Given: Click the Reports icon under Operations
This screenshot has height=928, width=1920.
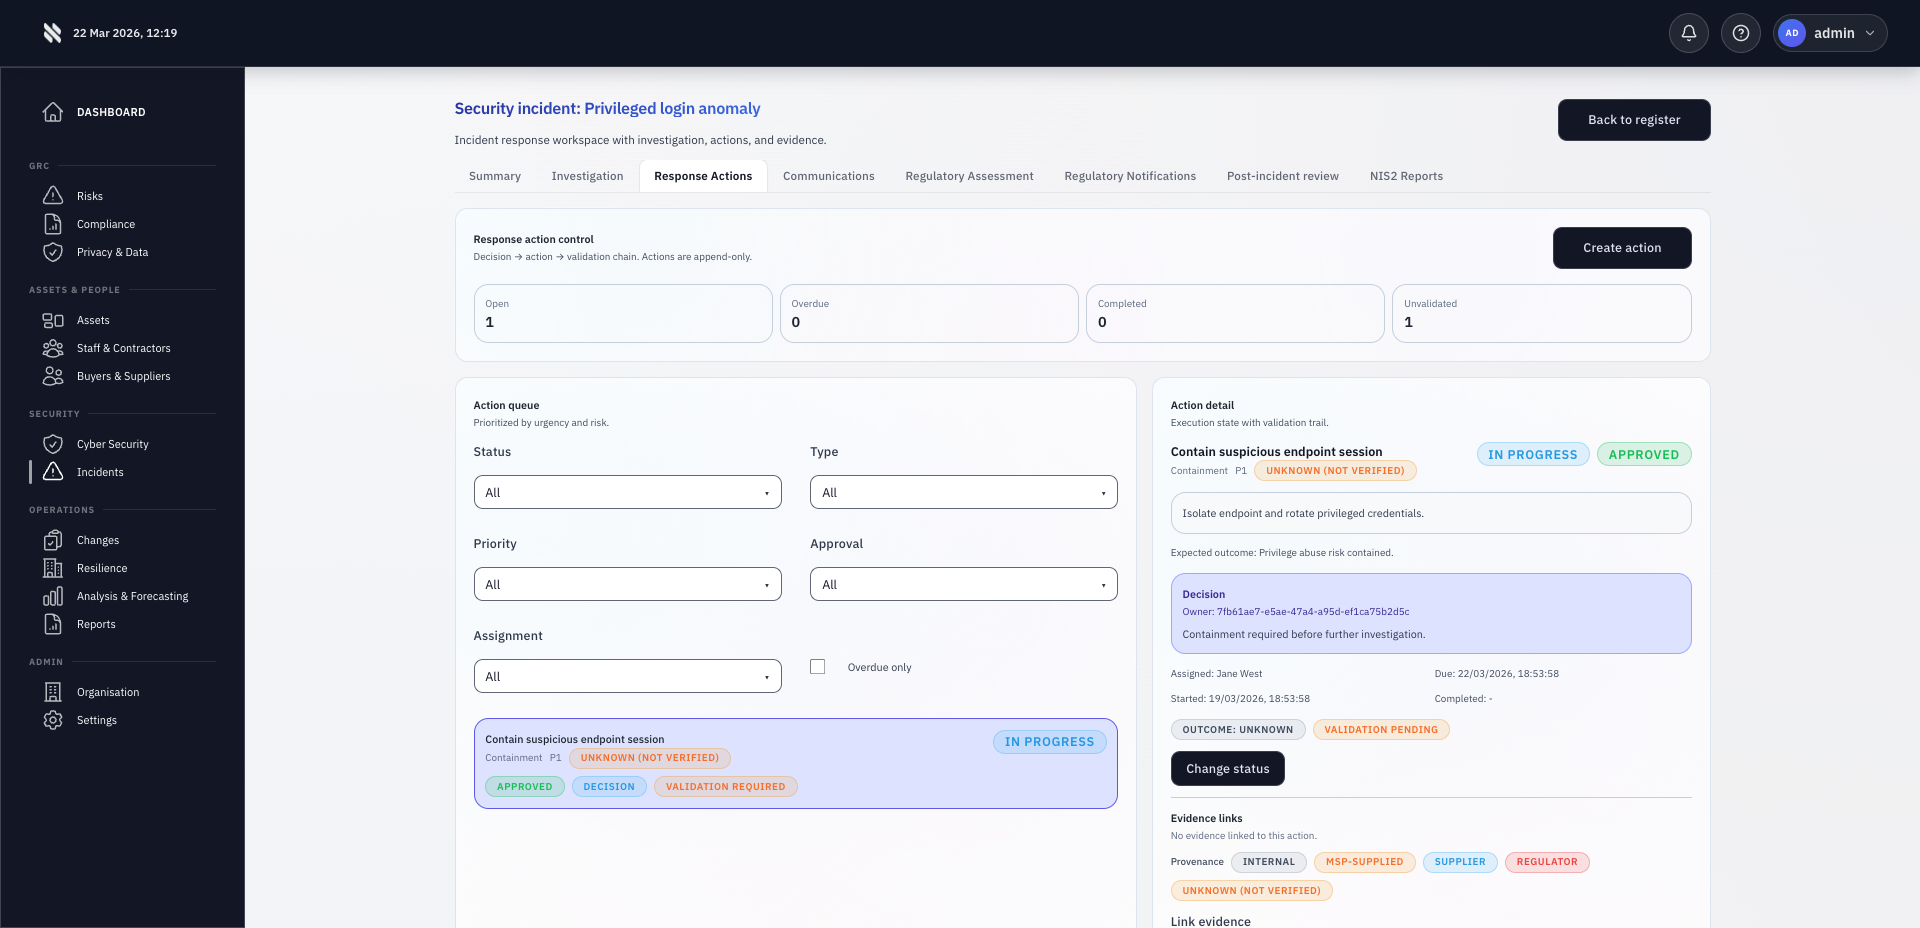Looking at the screenshot, I should (53, 624).
